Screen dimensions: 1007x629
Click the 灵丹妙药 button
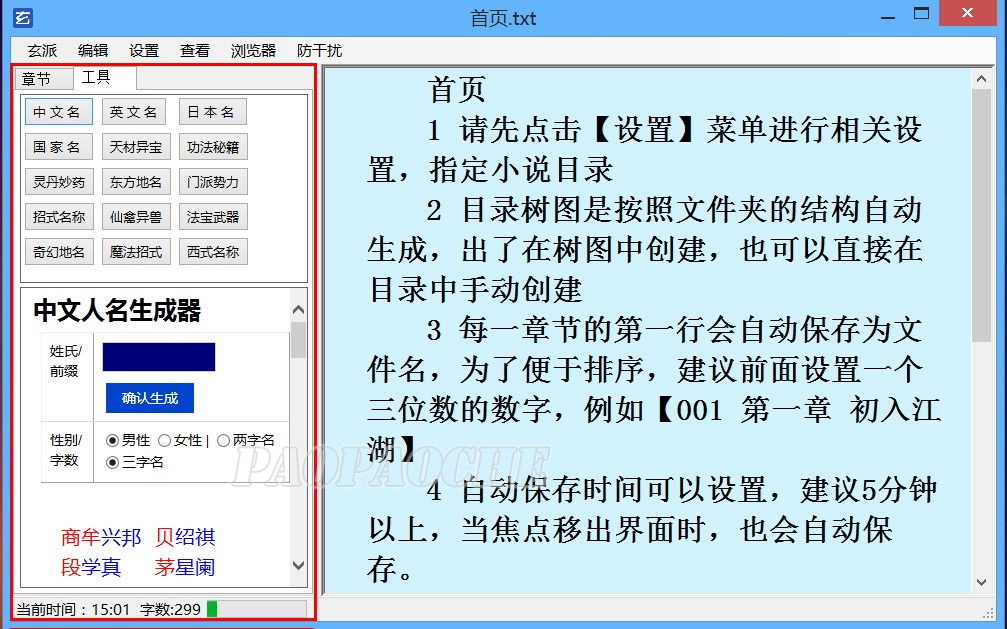pyautogui.click(x=59, y=182)
